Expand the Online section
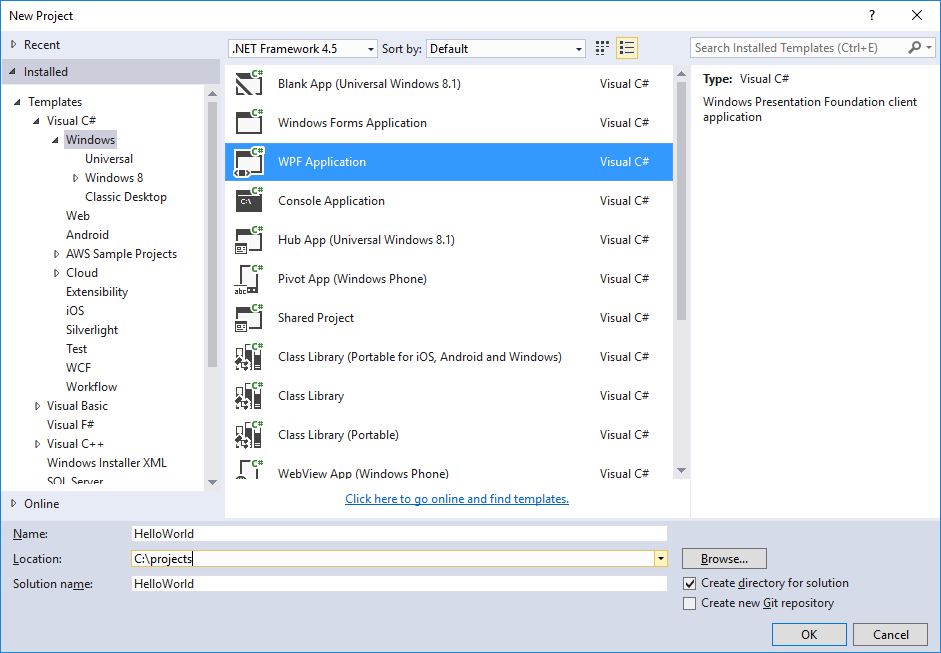The image size is (941, 653). click(13, 504)
